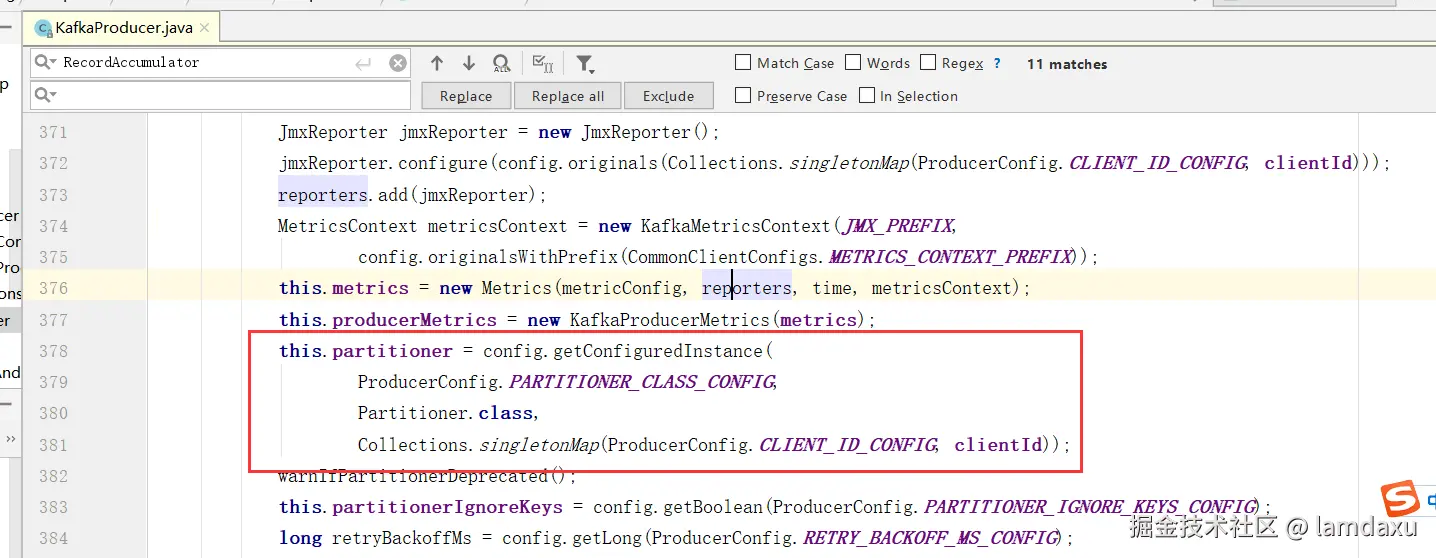Enable the In Selection checkbox
The height and width of the screenshot is (558, 1436).
pyautogui.click(x=866, y=95)
